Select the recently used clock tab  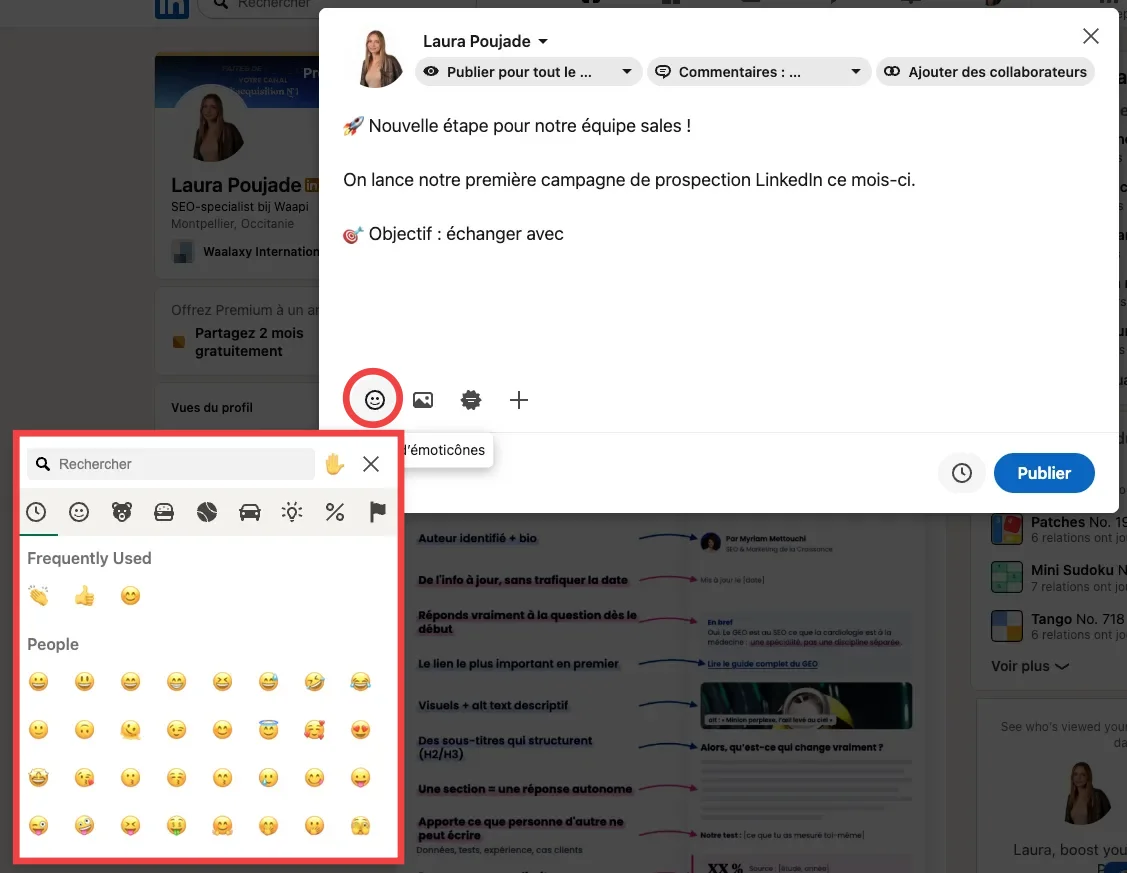pos(36,512)
